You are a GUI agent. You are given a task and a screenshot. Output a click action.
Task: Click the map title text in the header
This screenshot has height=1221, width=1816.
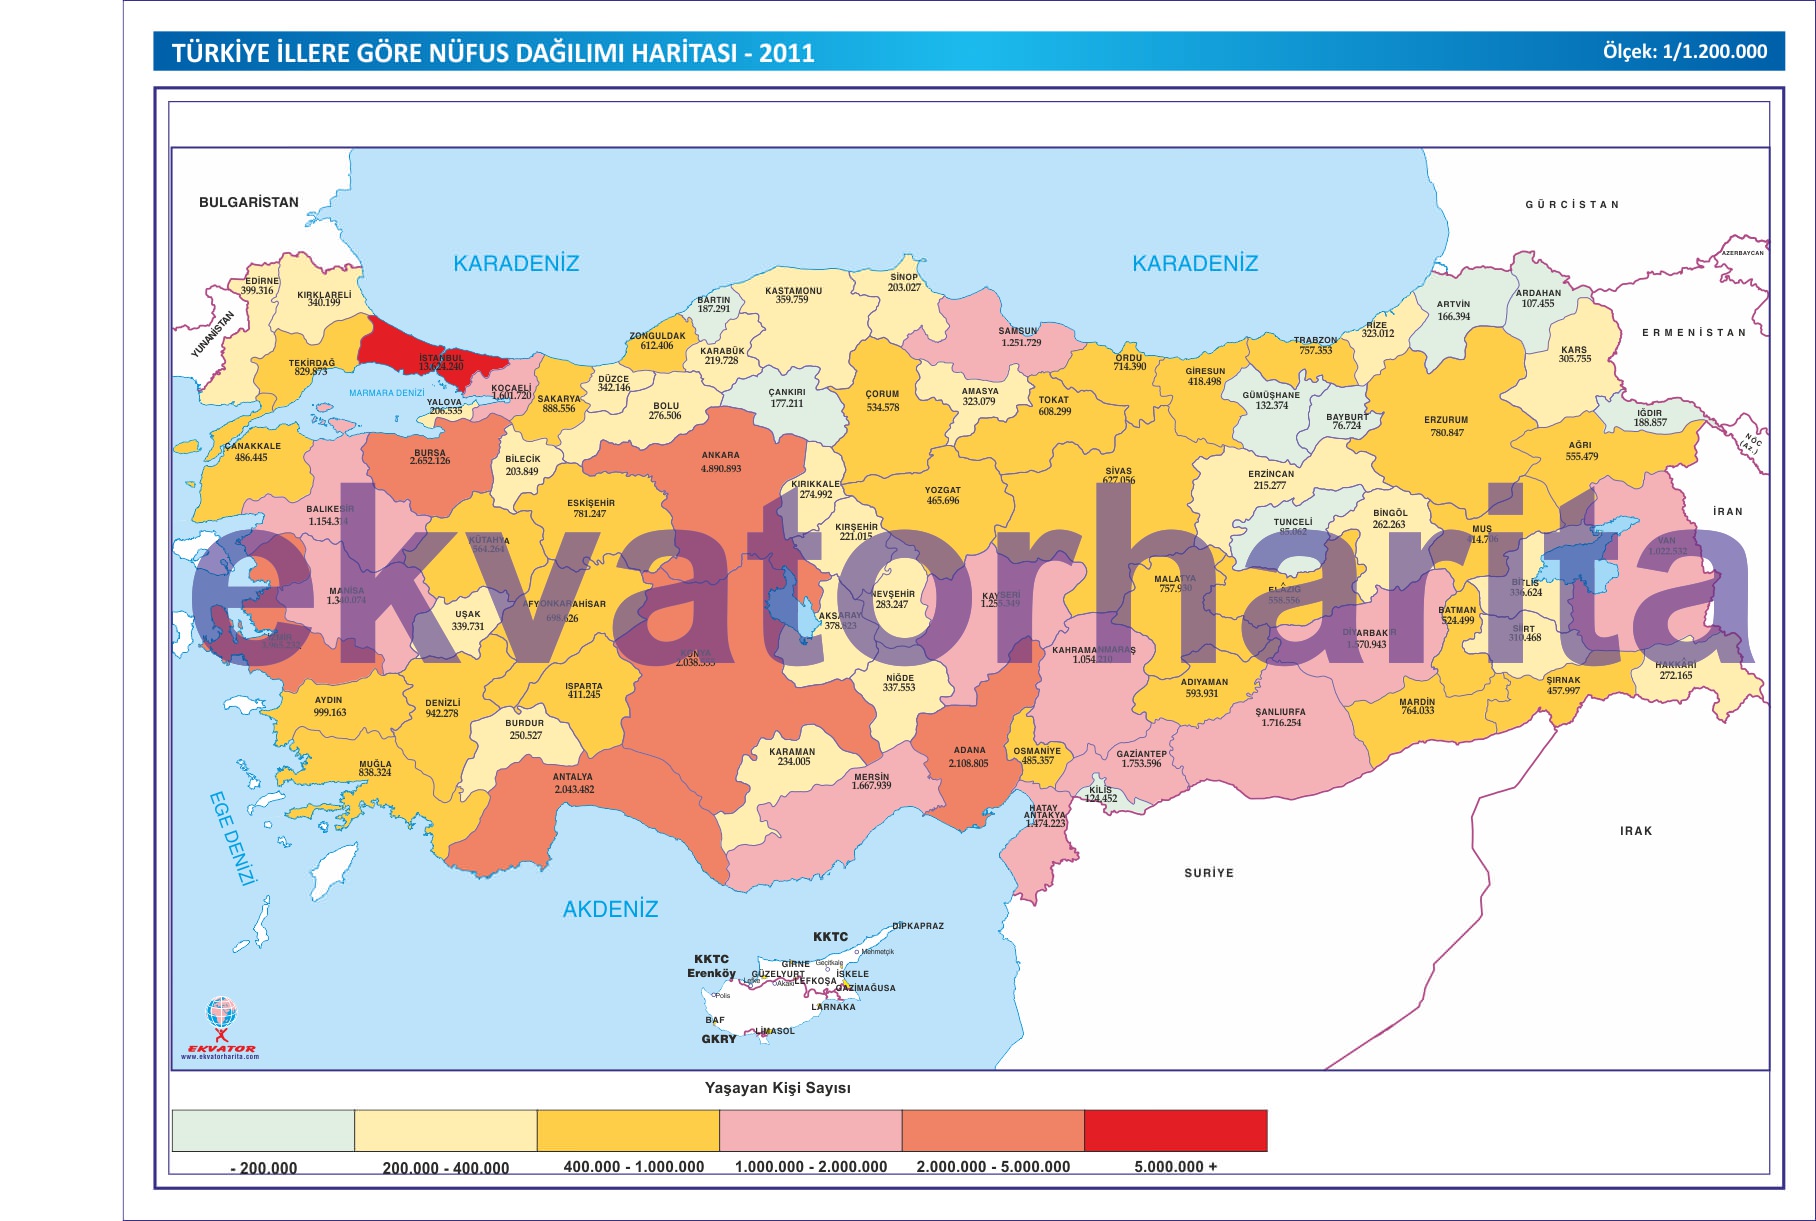coord(493,53)
